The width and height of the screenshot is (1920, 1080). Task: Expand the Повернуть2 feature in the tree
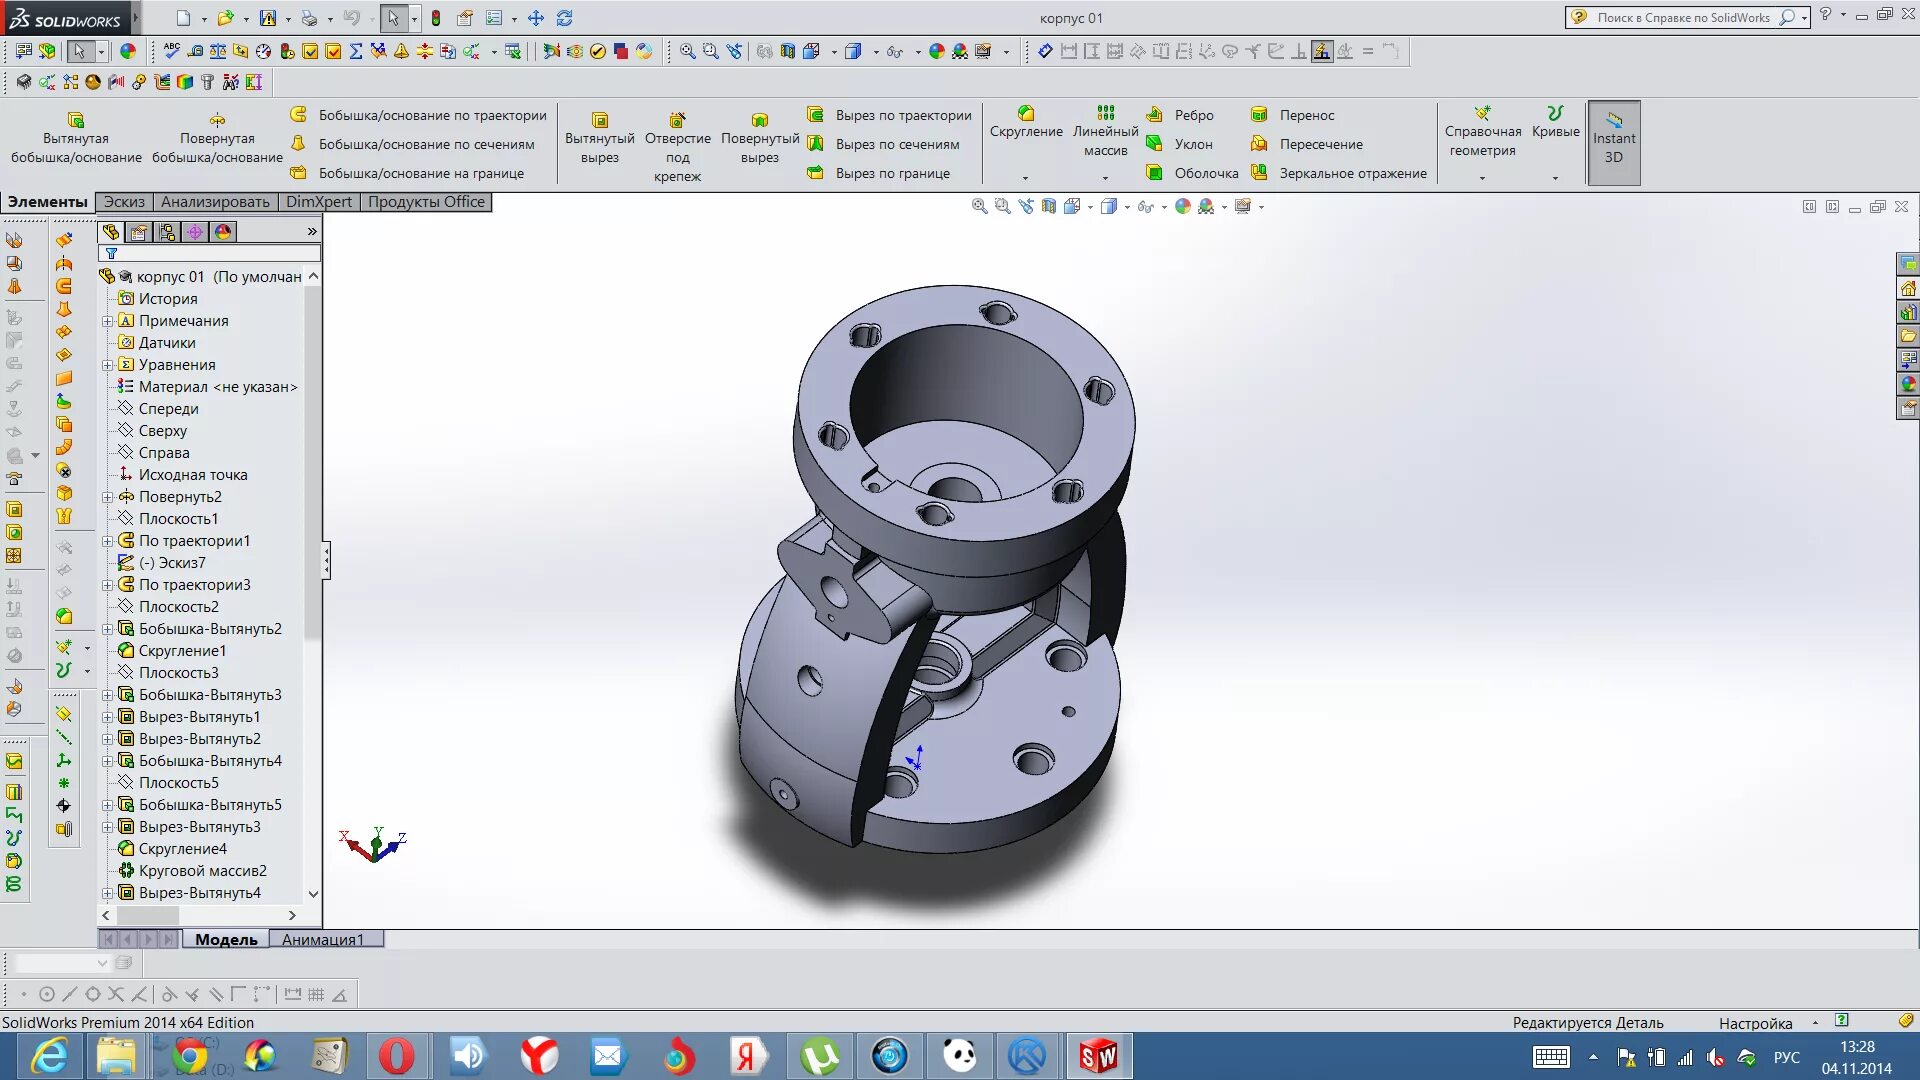(108, 497)
